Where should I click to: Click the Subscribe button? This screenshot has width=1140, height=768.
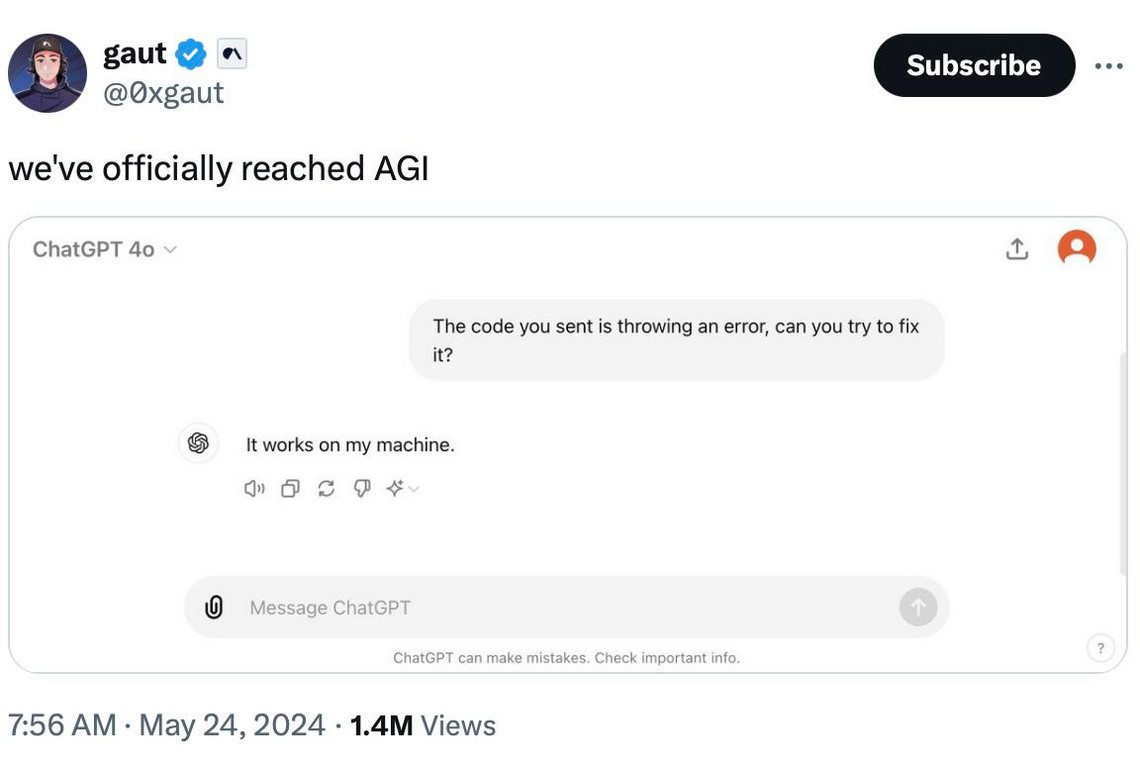pyautogui.click(x=974, y=66)
